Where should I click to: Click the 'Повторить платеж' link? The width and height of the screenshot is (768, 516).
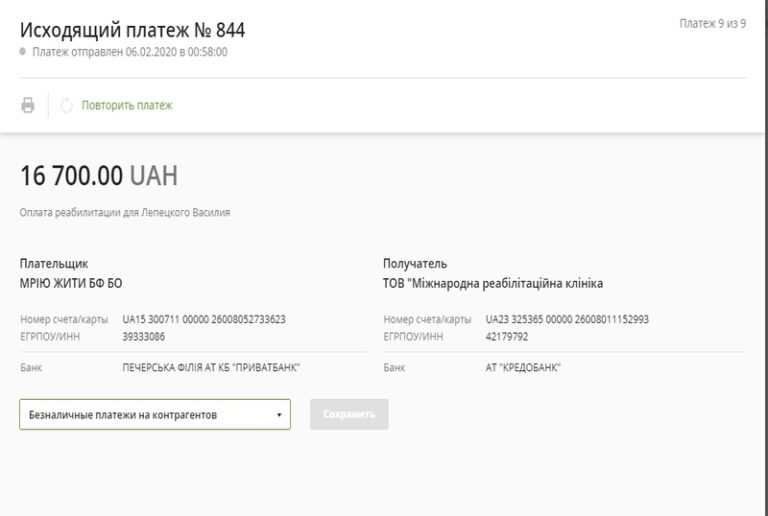coord(127,105)
